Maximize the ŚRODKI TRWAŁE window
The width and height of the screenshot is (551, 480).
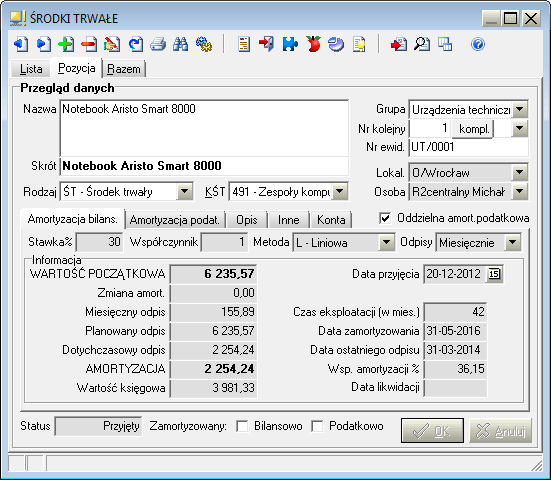pyautogui.click(x=510, y=18)
